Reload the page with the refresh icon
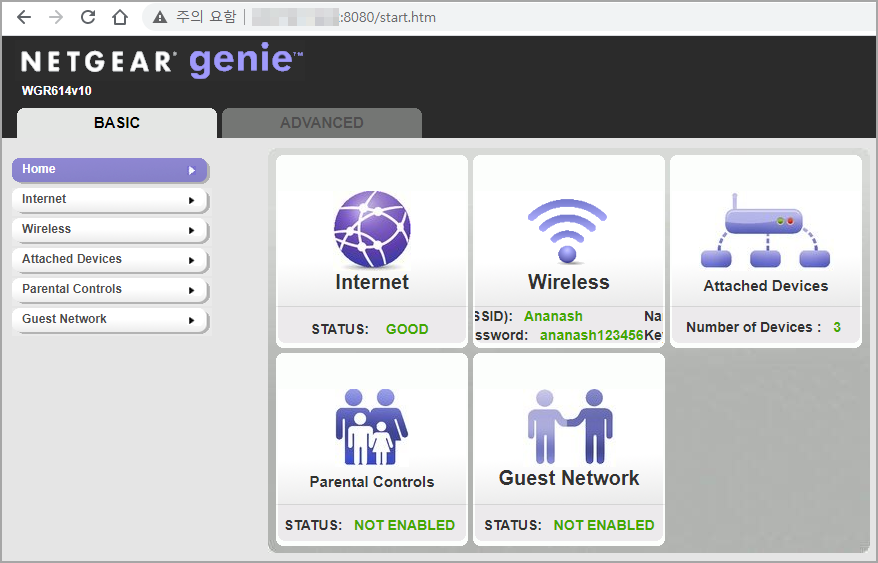Screen dimensions: 878x563 point(88,17)
